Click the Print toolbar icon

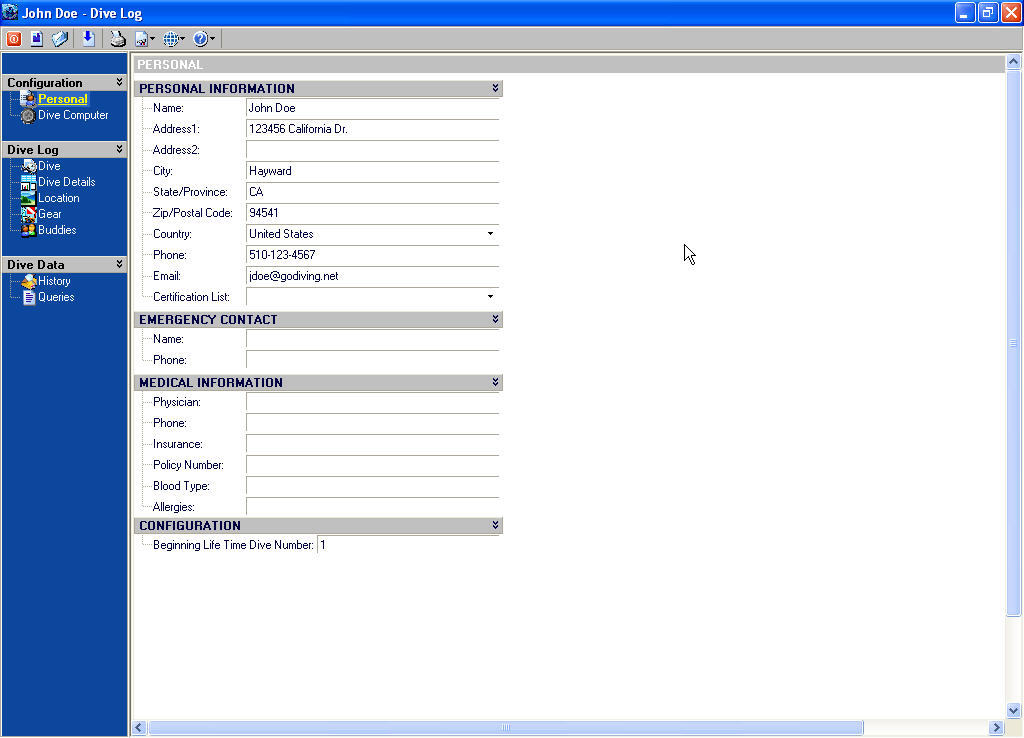tap(119, 38)
